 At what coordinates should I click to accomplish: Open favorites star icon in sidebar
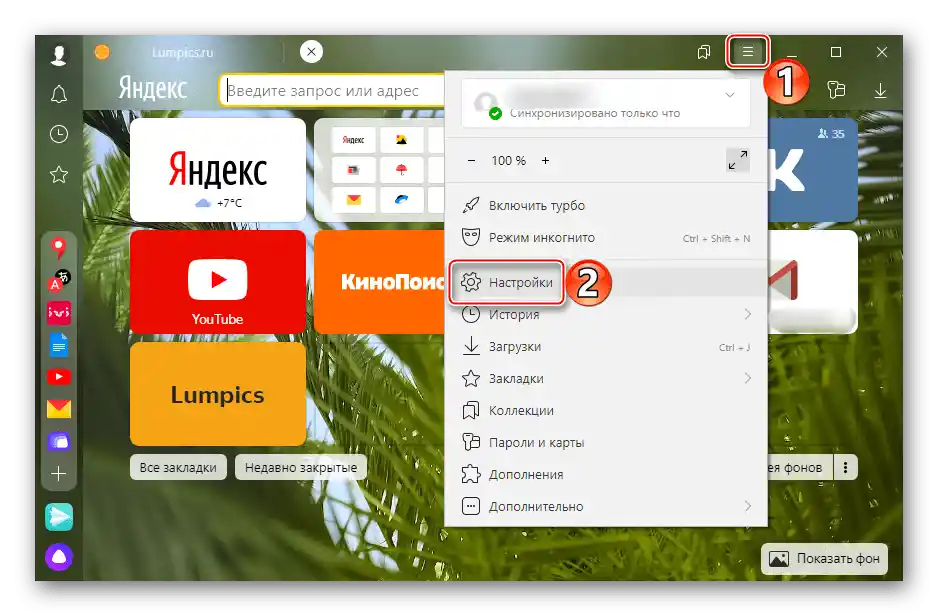[x=59, y=175]
